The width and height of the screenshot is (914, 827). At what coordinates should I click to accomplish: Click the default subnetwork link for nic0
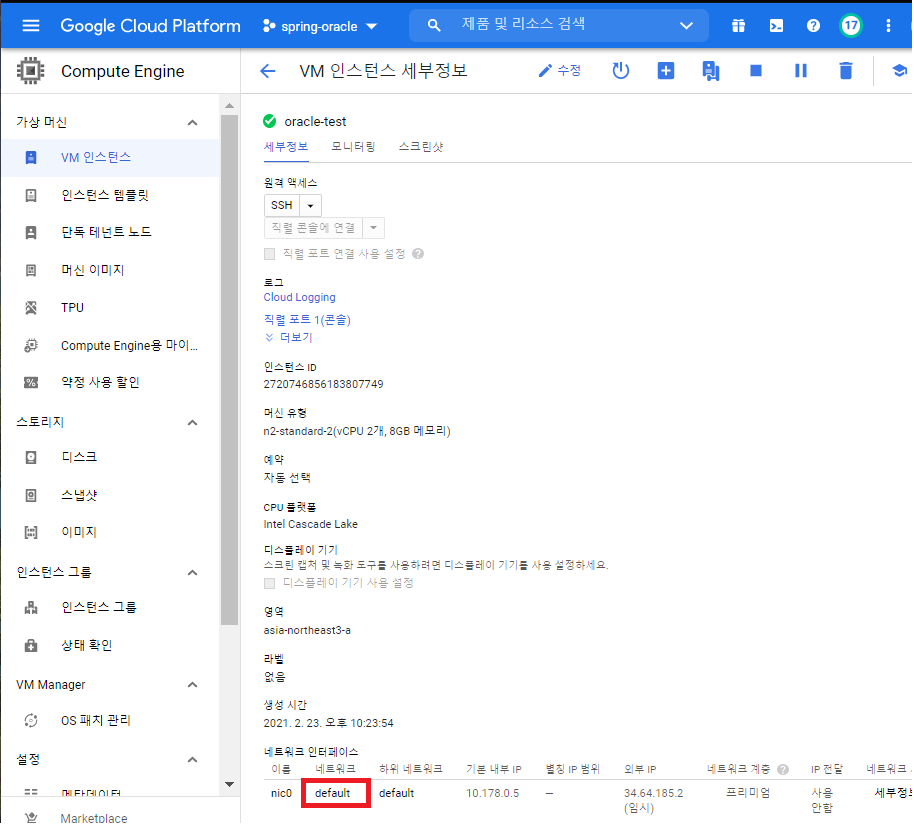click(x=396, y=793)
